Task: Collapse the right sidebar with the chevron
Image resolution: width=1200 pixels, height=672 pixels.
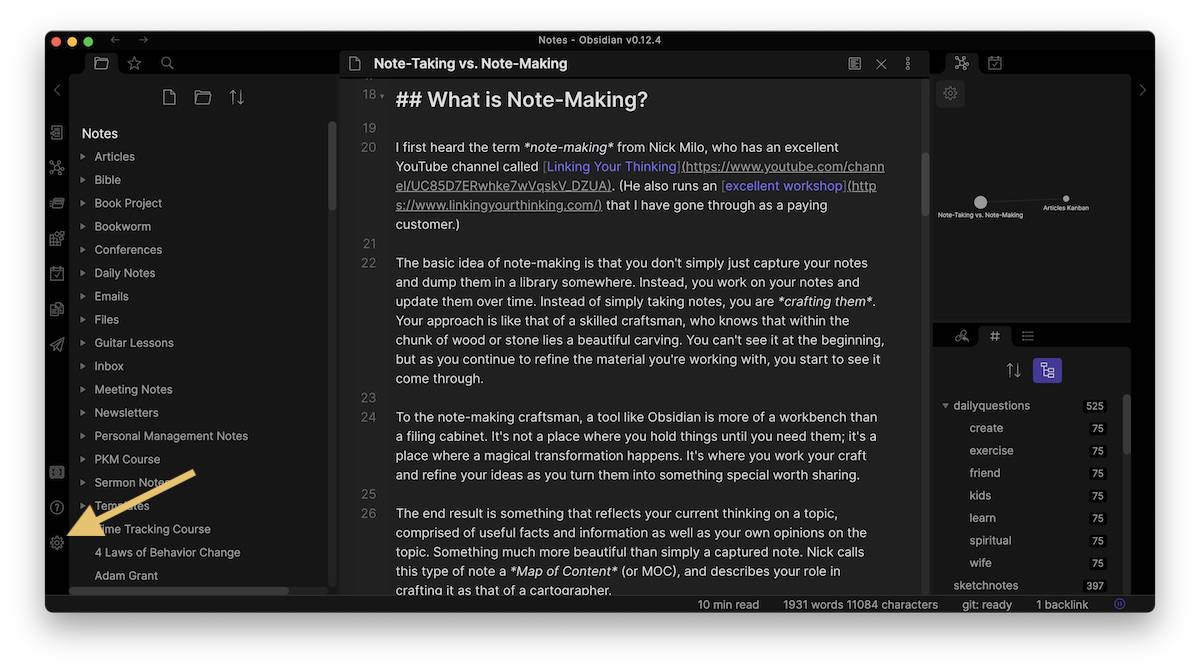Action: 1143,90
